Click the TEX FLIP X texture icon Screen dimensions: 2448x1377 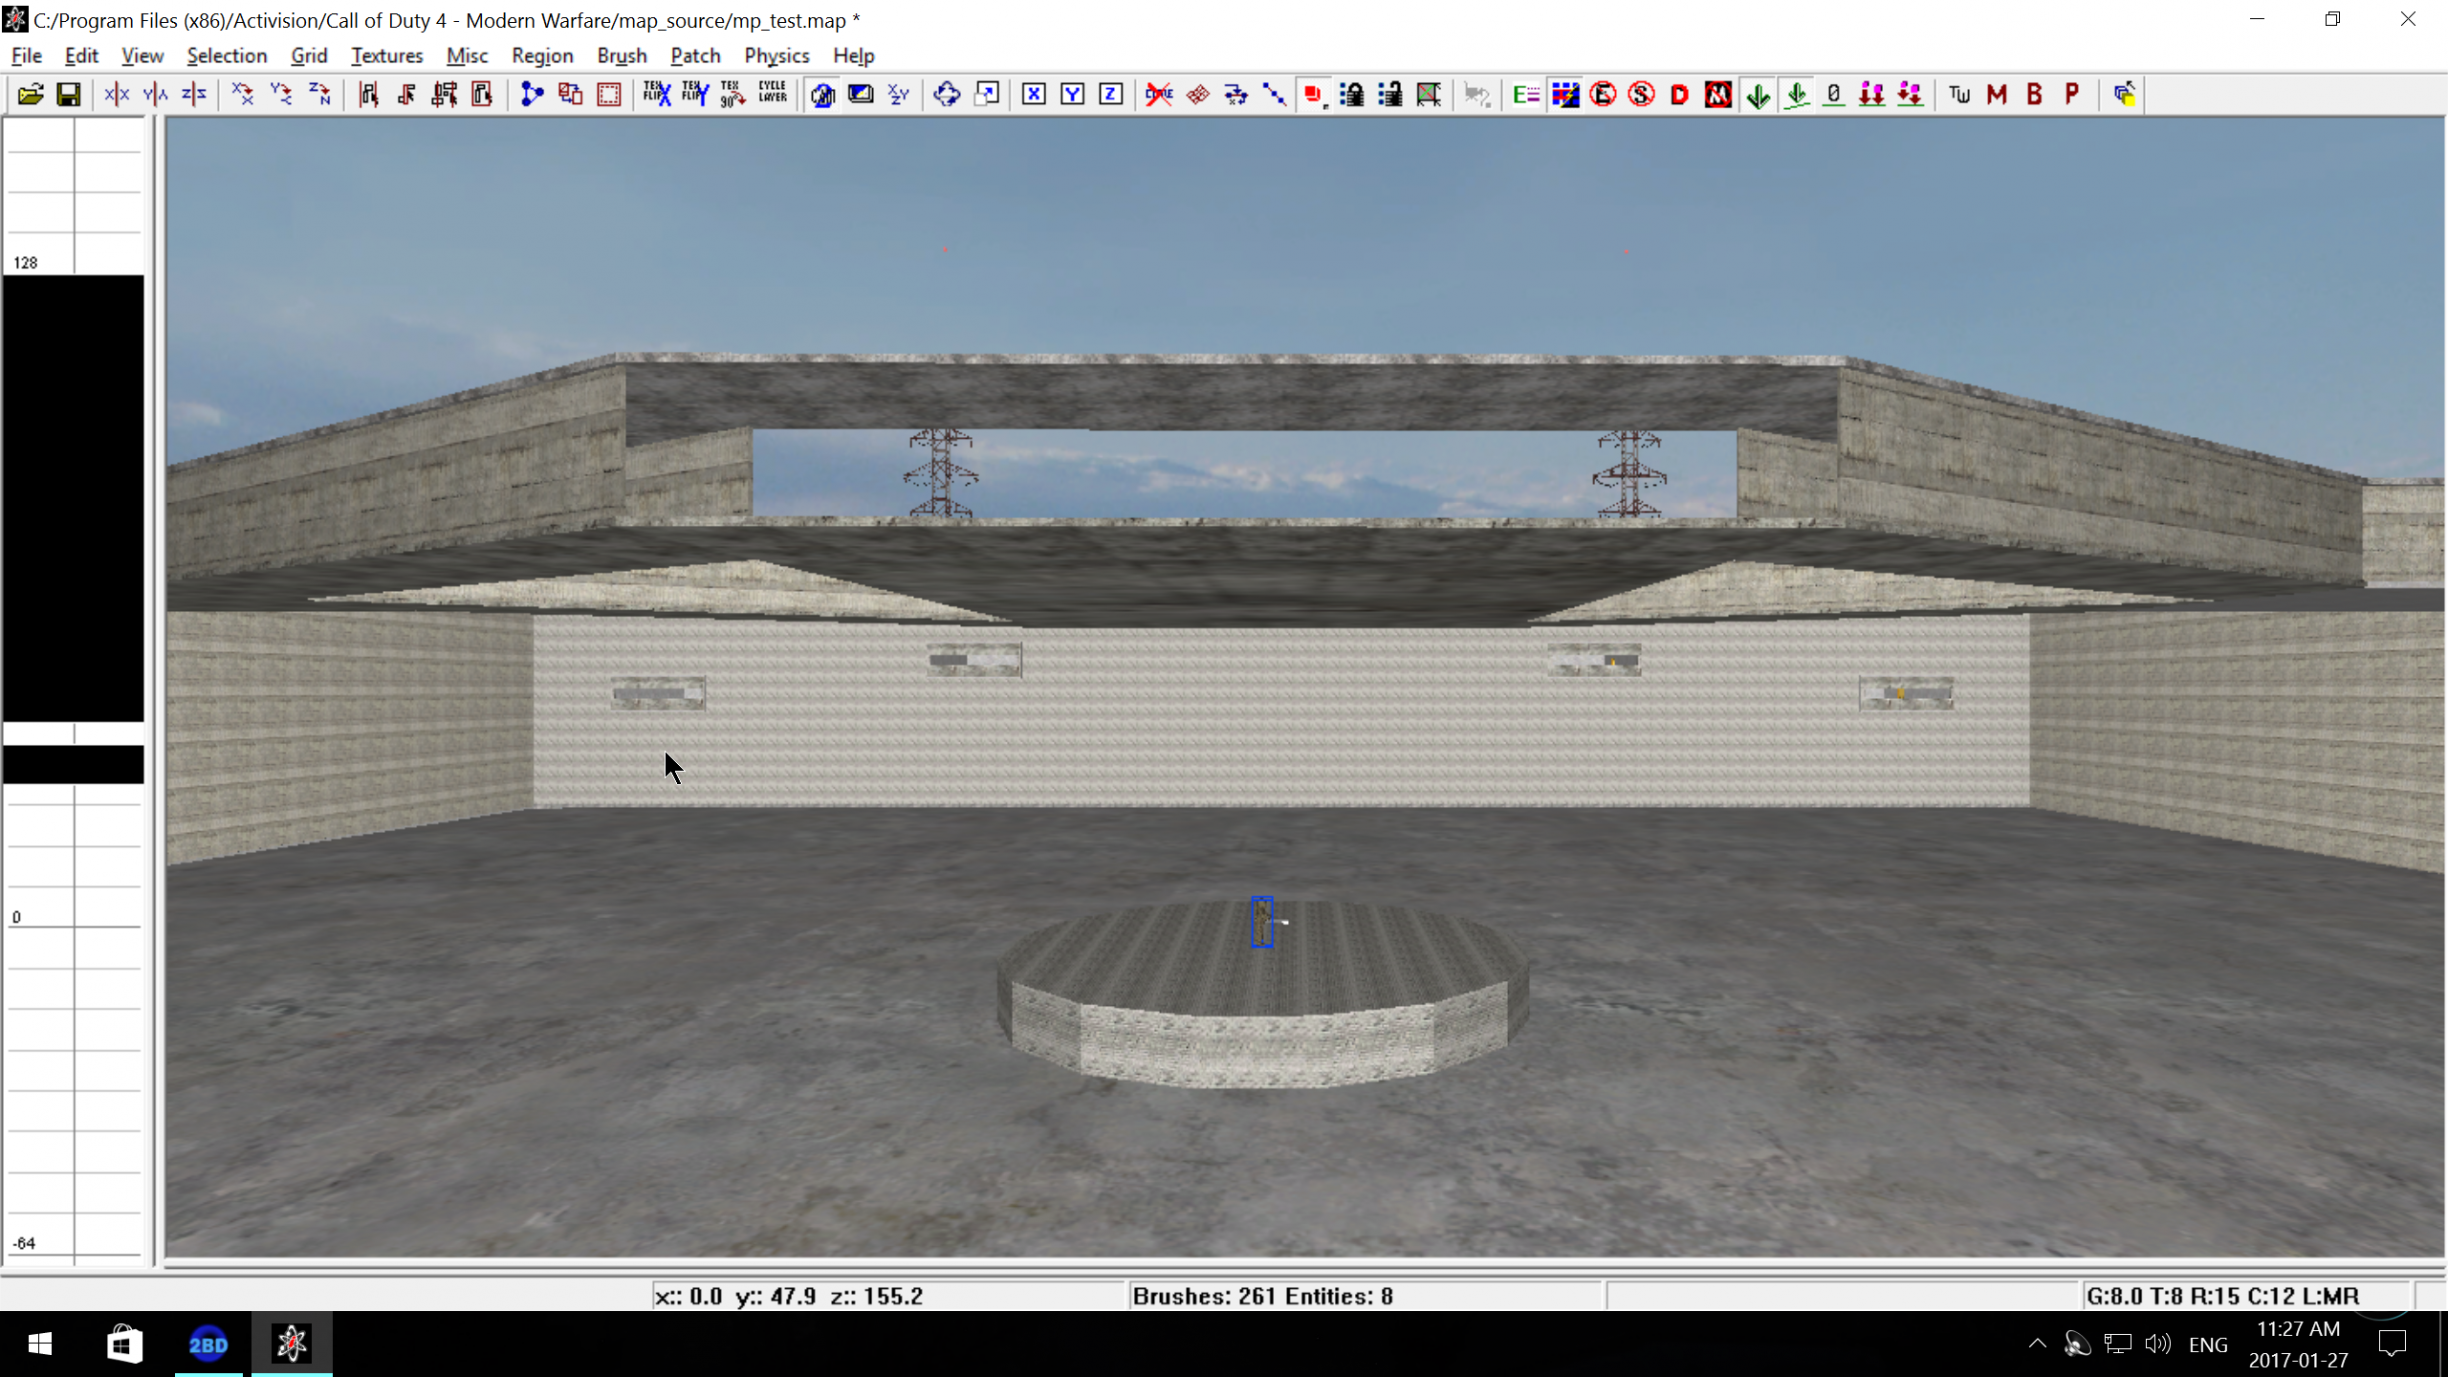657,94
